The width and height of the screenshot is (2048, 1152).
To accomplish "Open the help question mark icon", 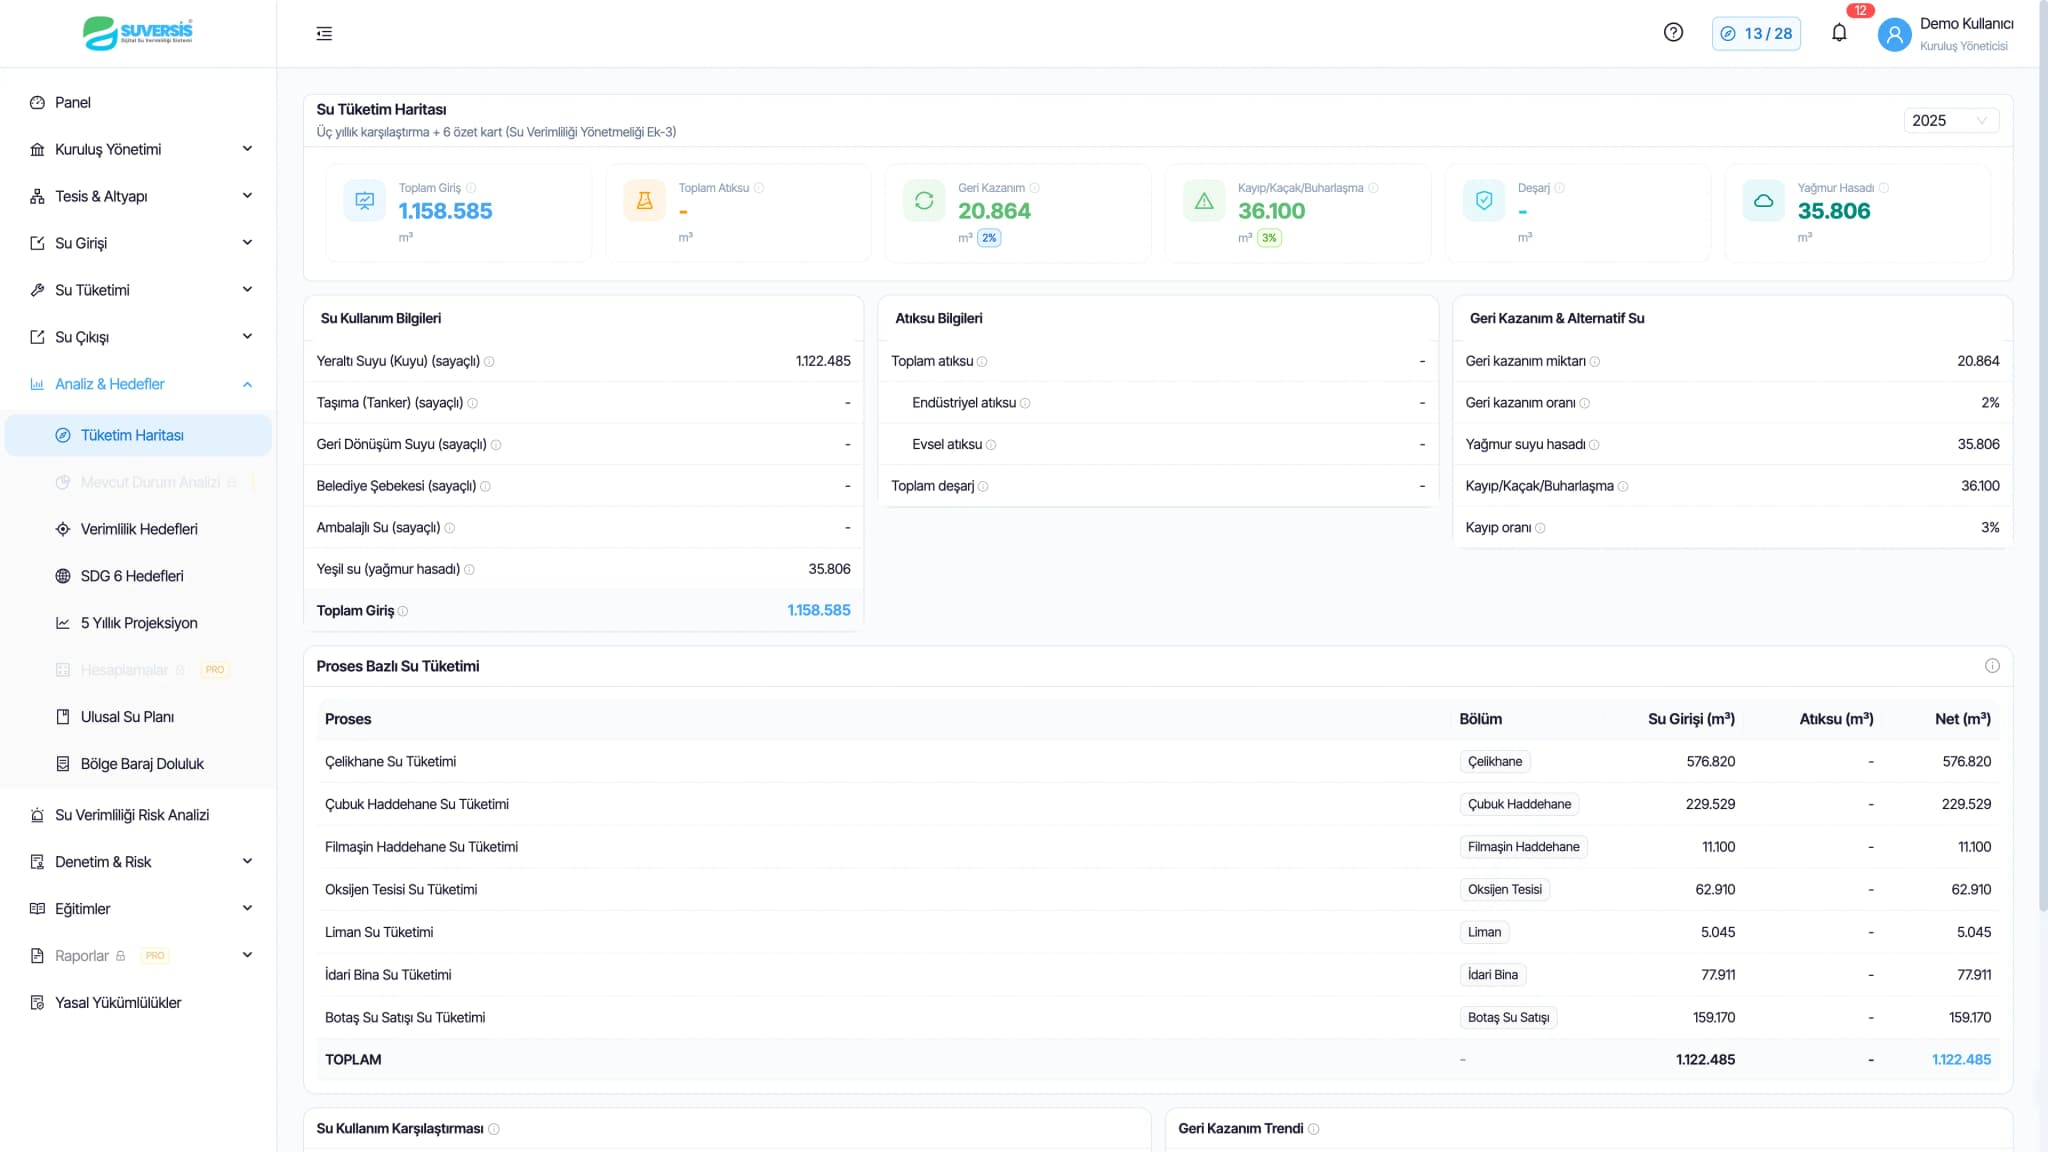I will (1673, 33).
